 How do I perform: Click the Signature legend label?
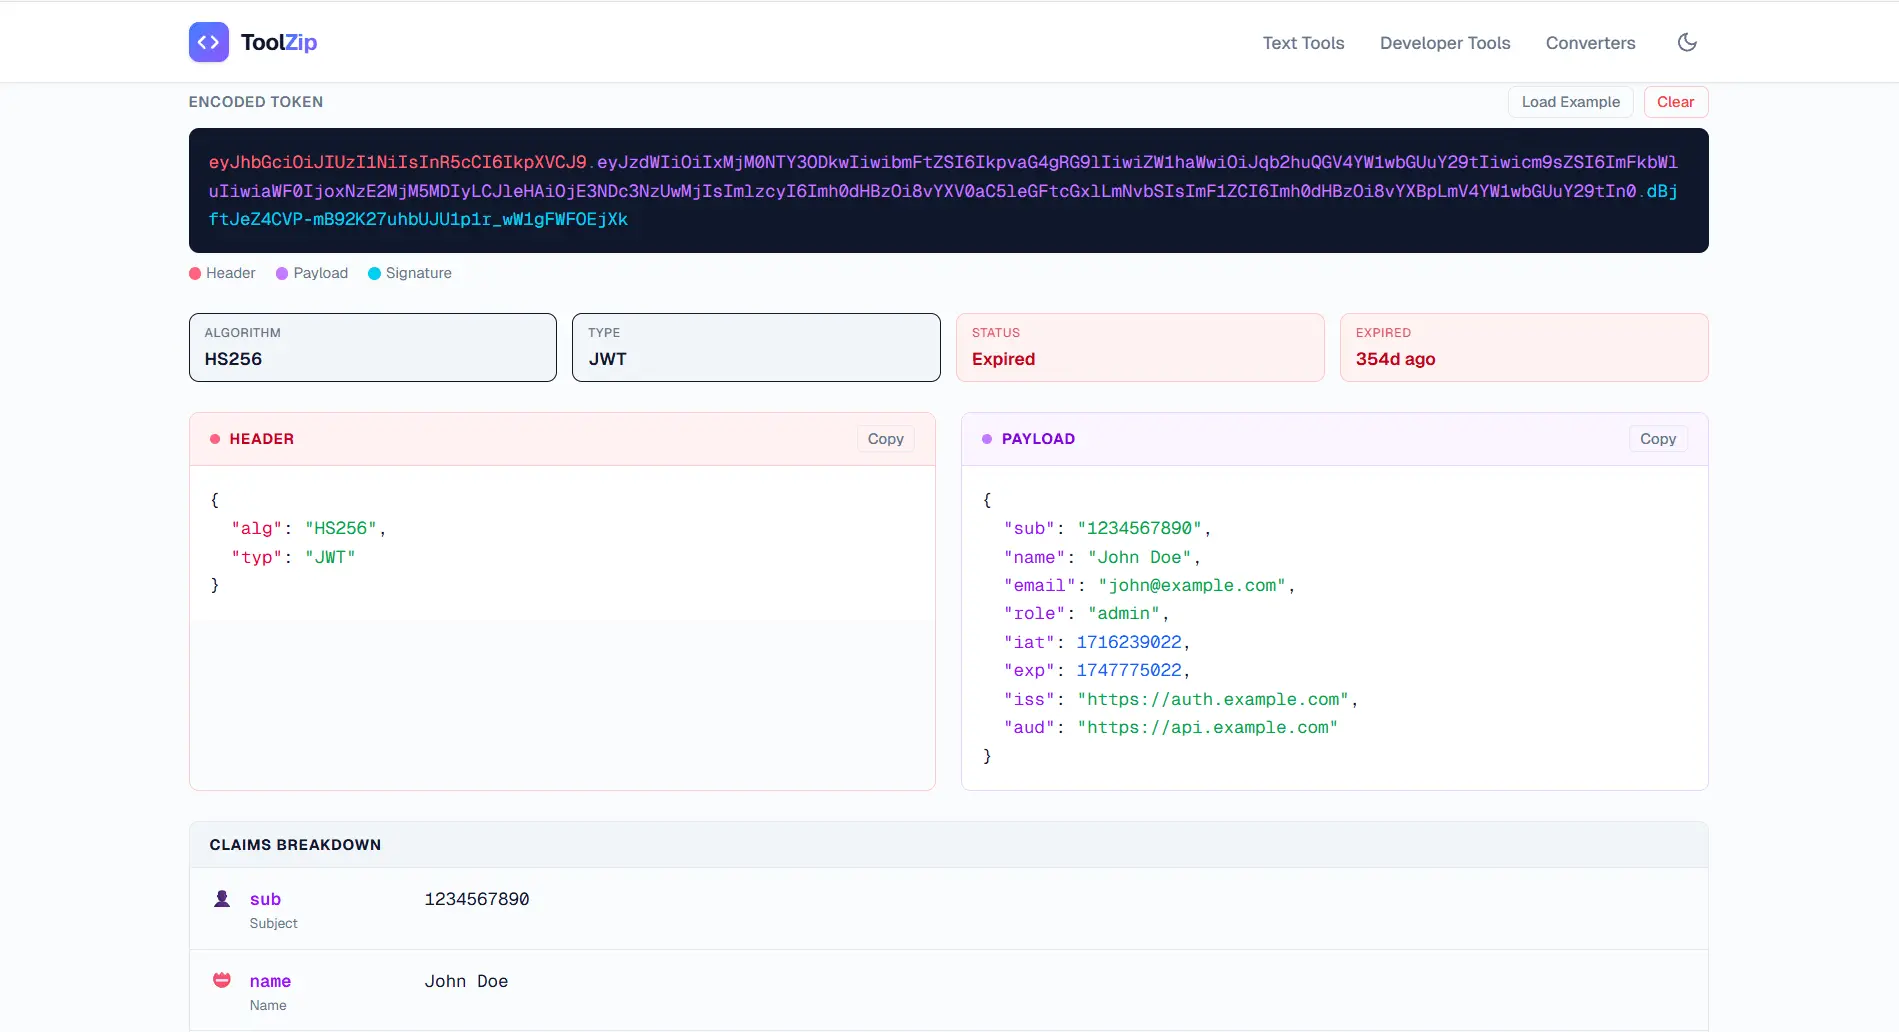pos(419,273)
